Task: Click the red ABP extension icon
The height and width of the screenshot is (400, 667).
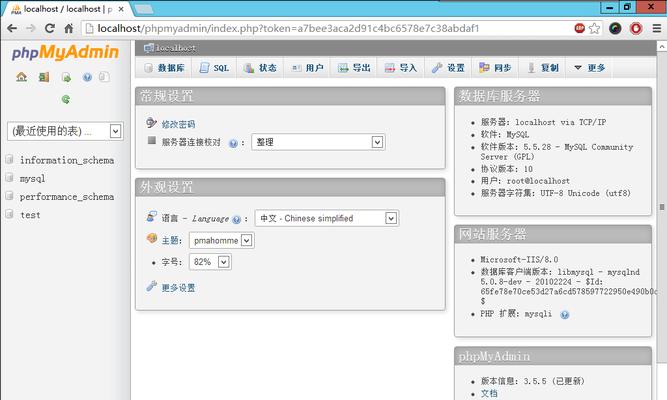Action: [x=579, y=28]
